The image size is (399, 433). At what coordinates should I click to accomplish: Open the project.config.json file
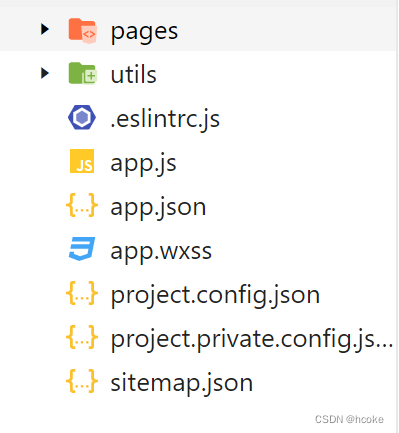coord(215,295)
